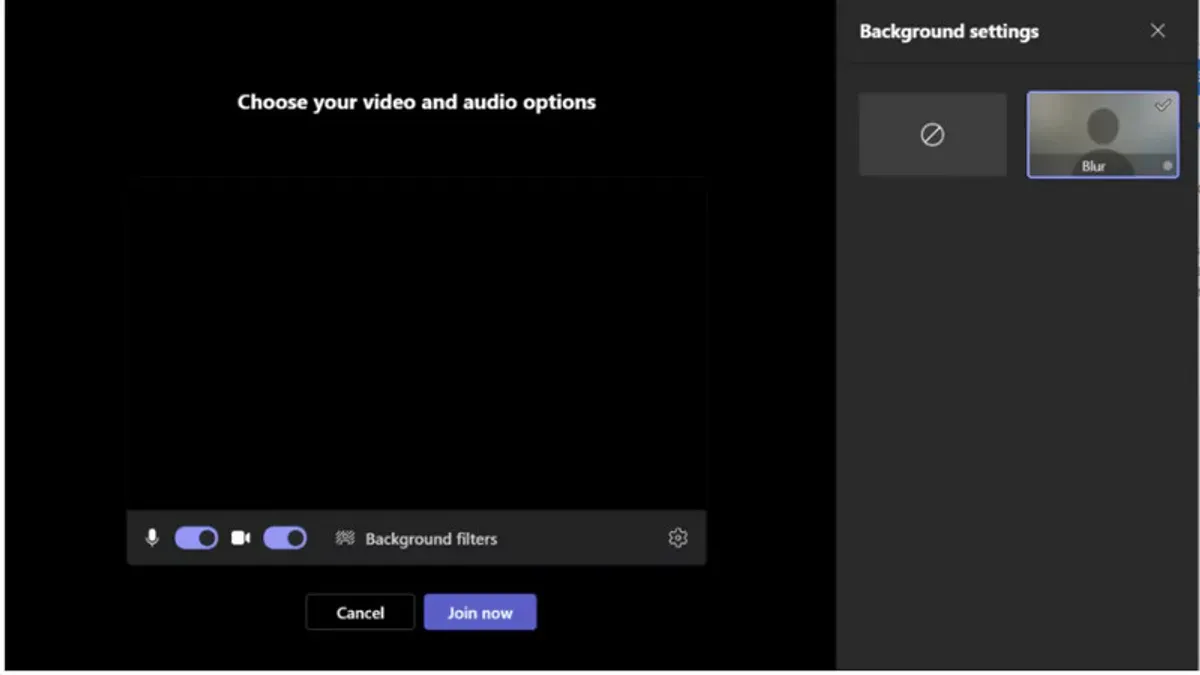The height and width of the screenshot is (675, 1200).
Task: Close the Background settings panel
Action: pyautogui.click(x=1158, y=31)
